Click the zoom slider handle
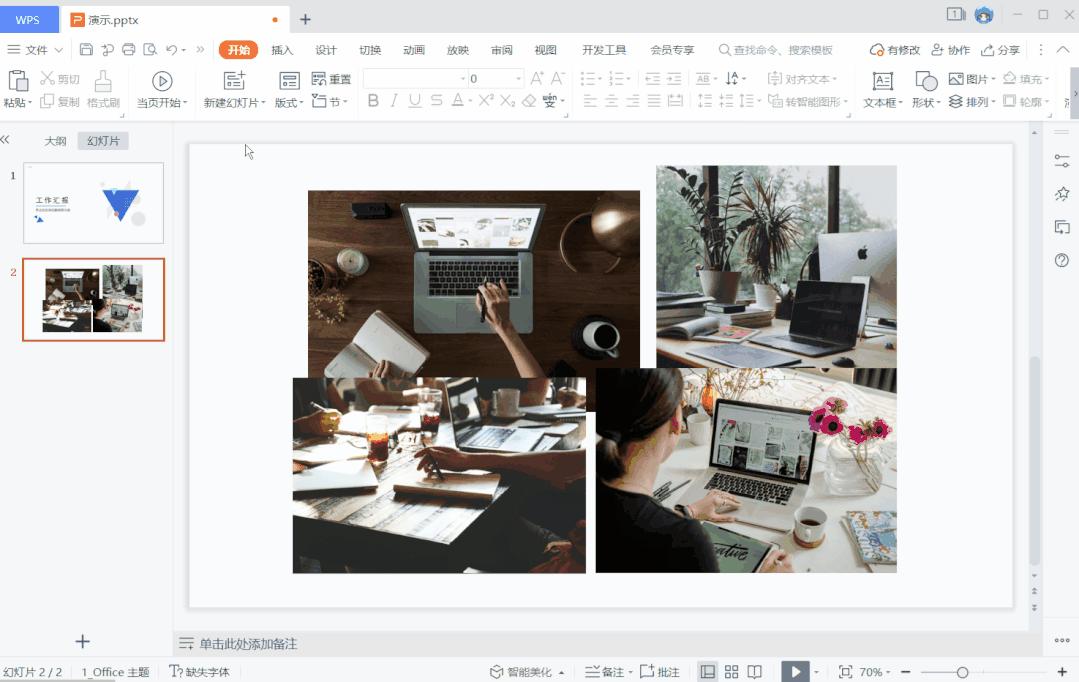 961,672
